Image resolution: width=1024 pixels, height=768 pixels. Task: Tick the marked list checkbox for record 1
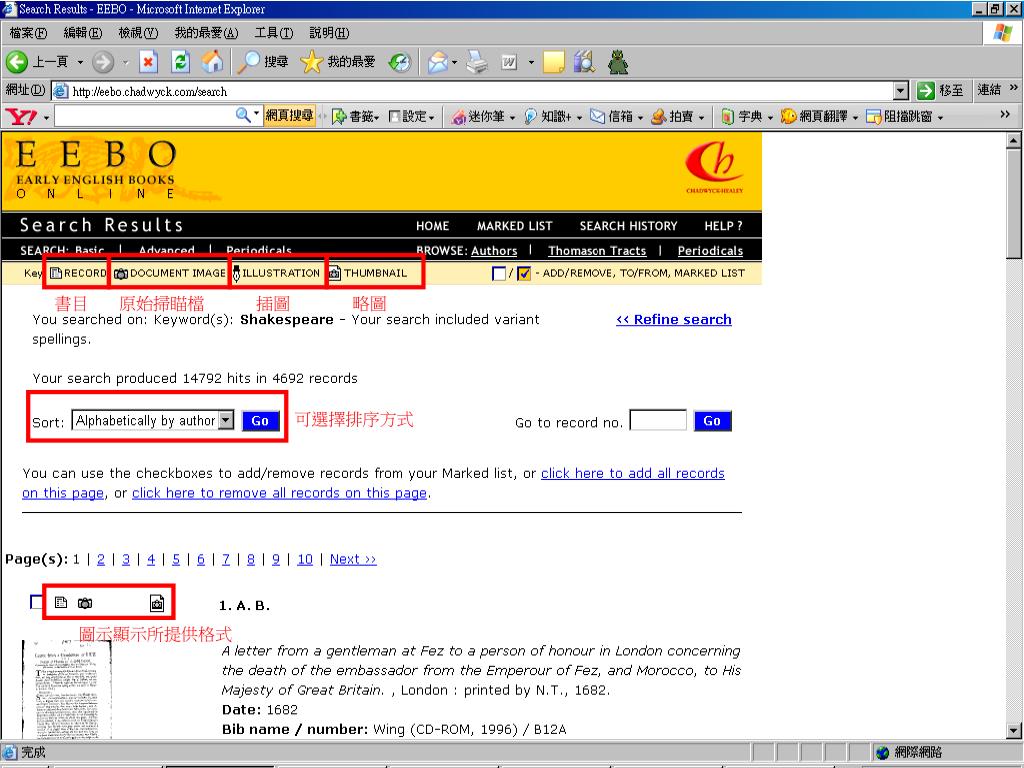36,601
